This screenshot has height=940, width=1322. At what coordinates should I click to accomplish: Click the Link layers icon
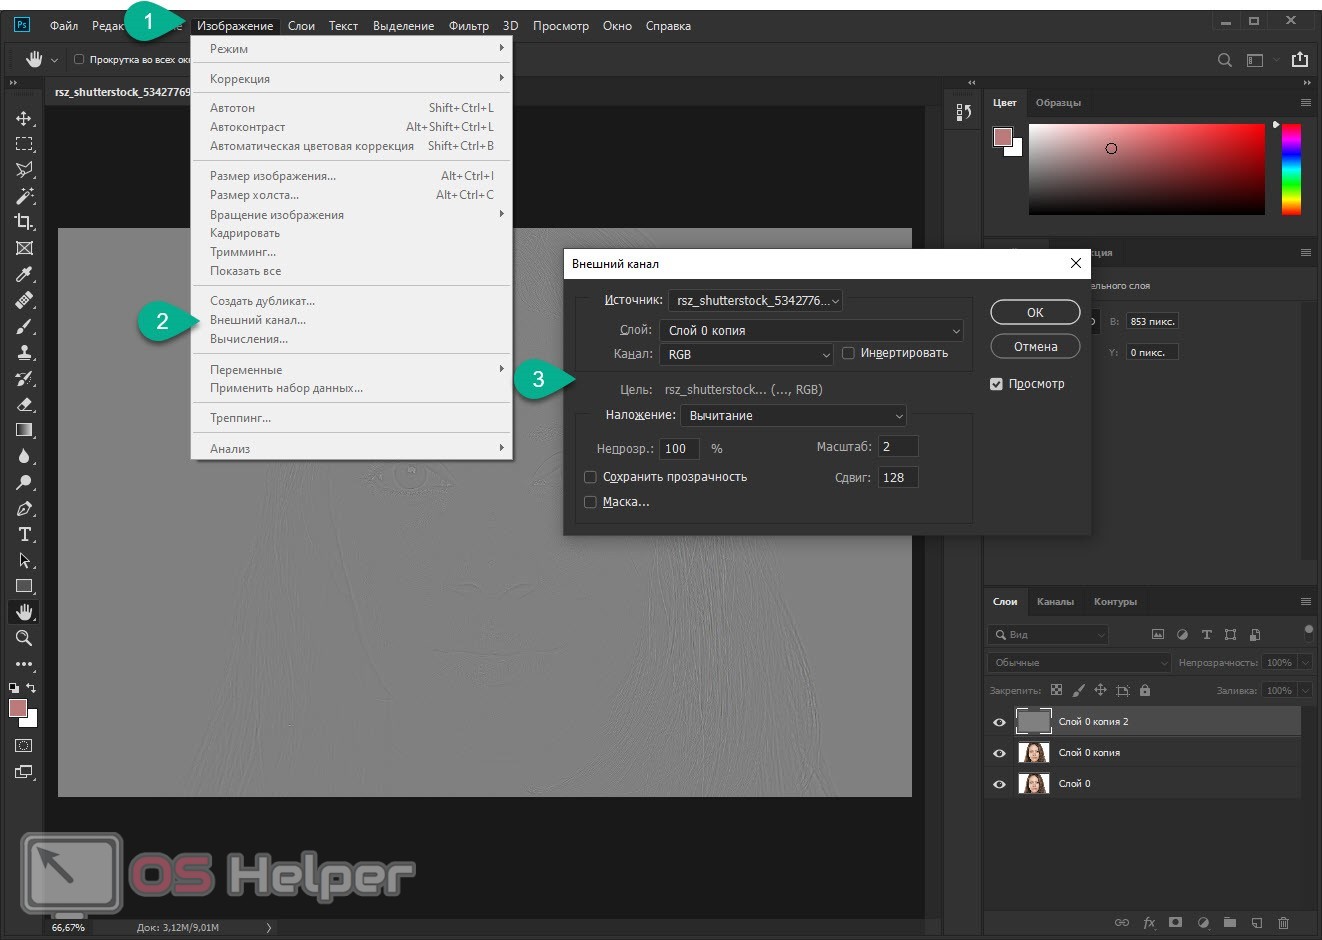(1122, 923)
